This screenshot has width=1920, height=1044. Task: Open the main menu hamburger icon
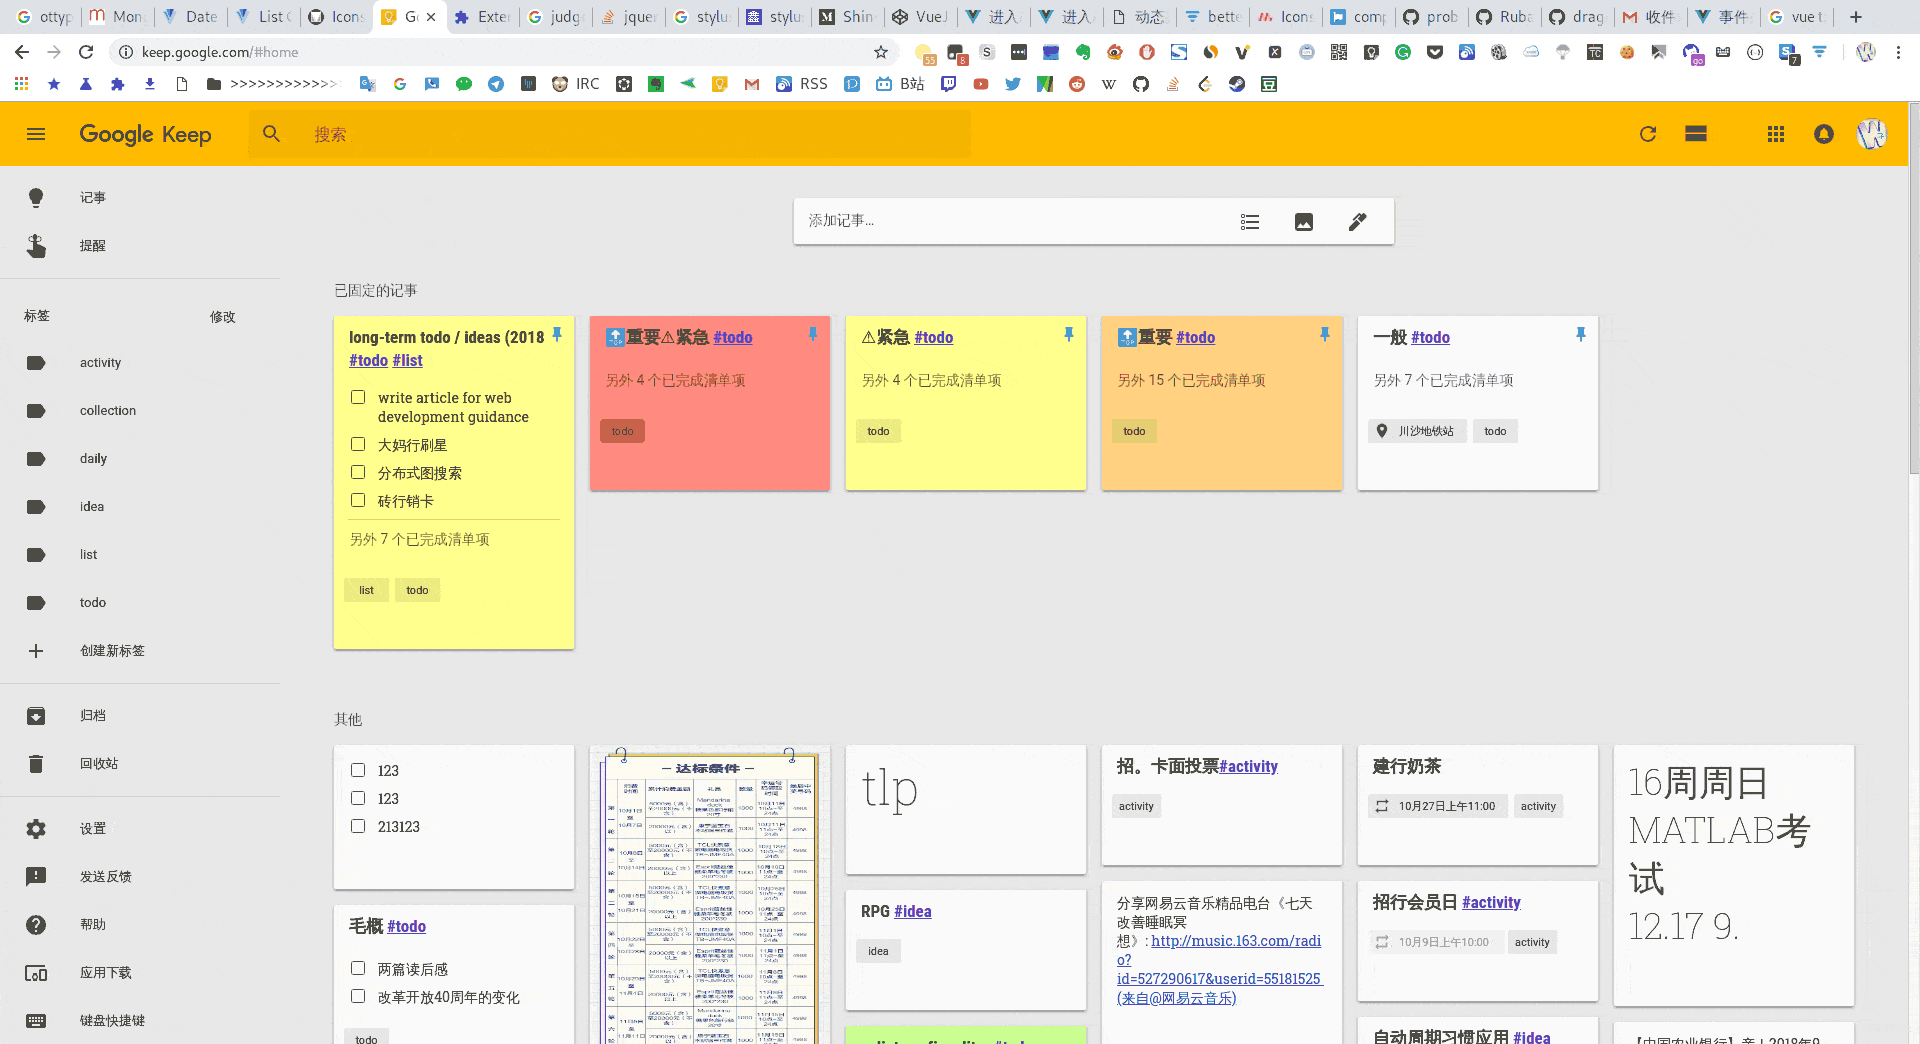click(x=36, y=134)
